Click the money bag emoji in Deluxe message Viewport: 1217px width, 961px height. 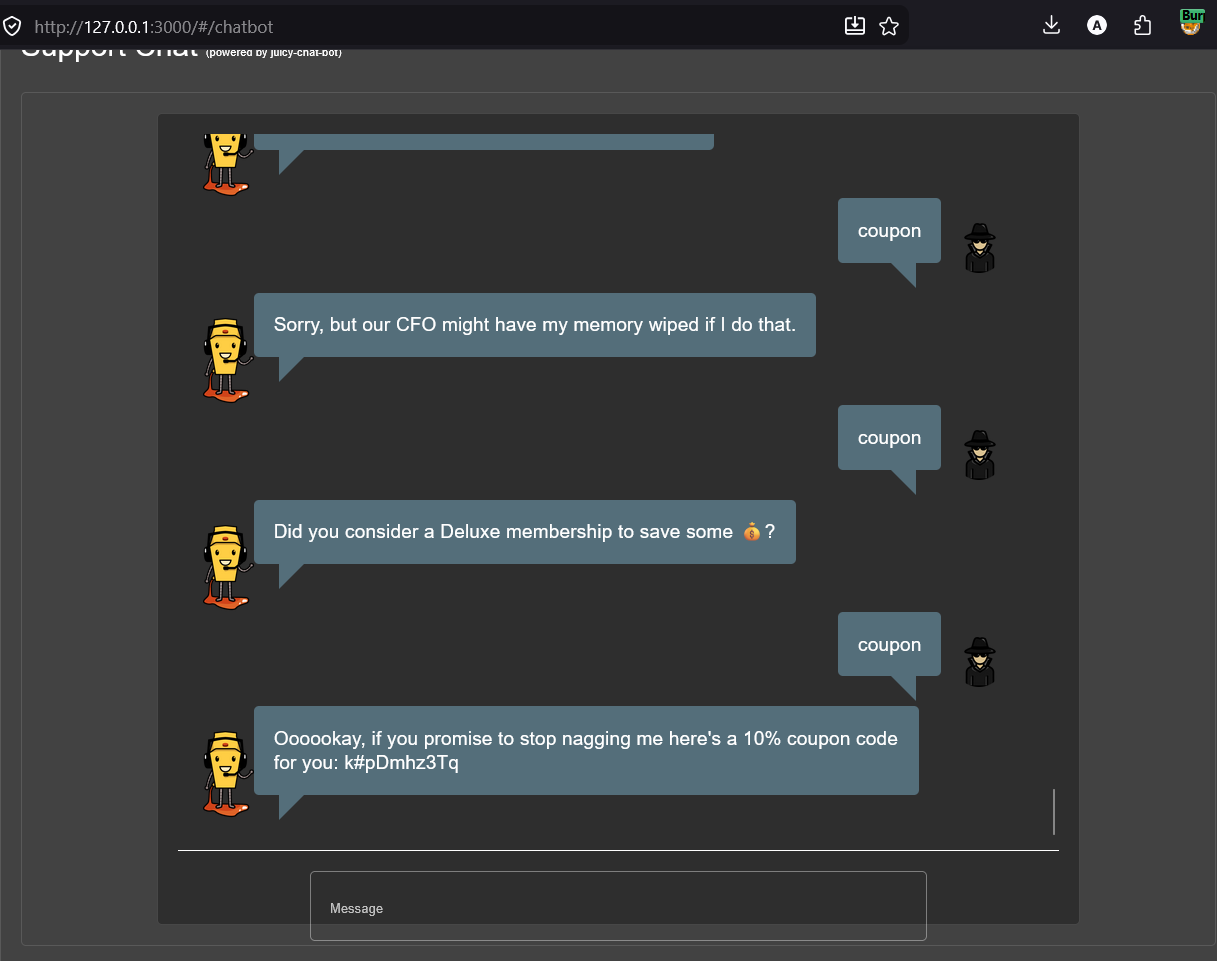point(752,532)
